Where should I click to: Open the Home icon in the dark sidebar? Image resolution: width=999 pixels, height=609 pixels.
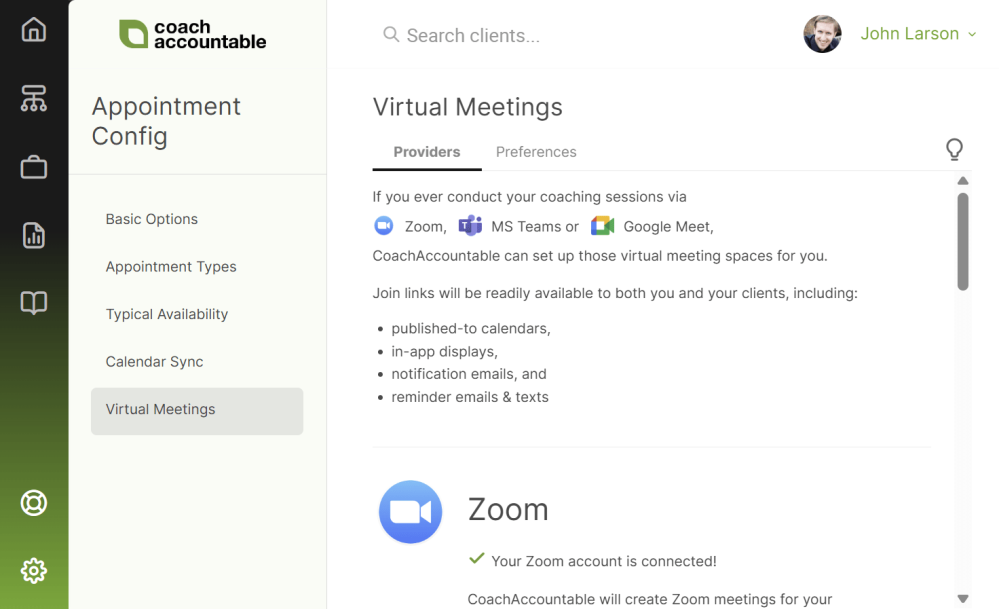pyautogui.click(x=33, y=30)
